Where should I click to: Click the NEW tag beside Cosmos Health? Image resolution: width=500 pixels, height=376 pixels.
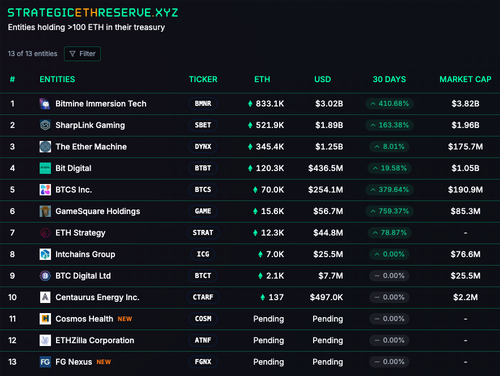coord(125,319)
